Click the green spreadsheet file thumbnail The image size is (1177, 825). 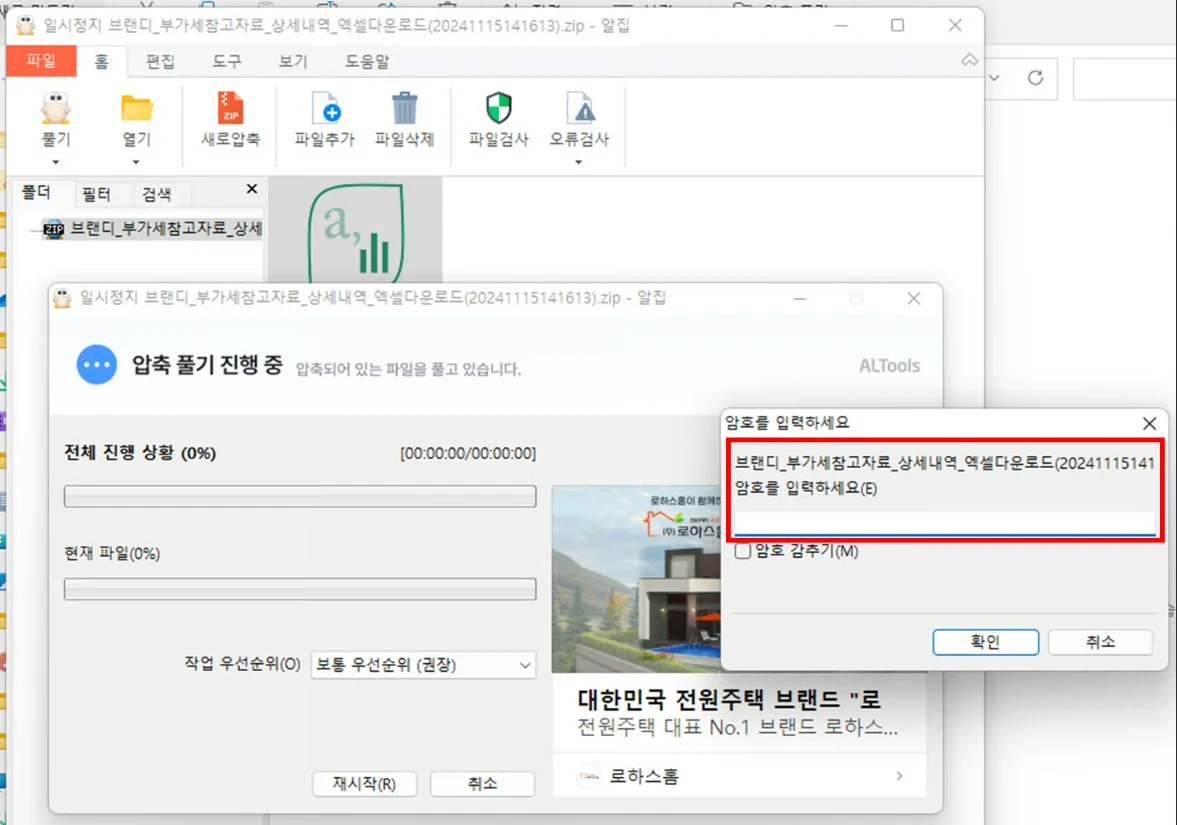coord(355,232)
